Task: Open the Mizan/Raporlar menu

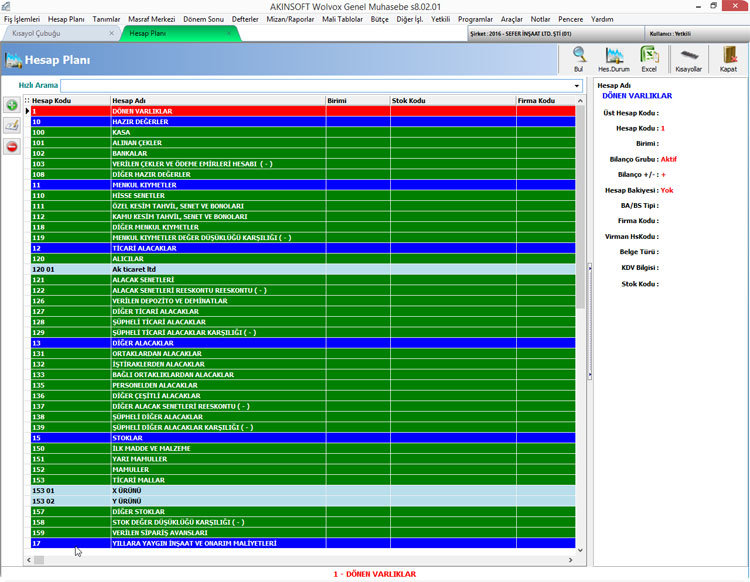Action: 290,19
